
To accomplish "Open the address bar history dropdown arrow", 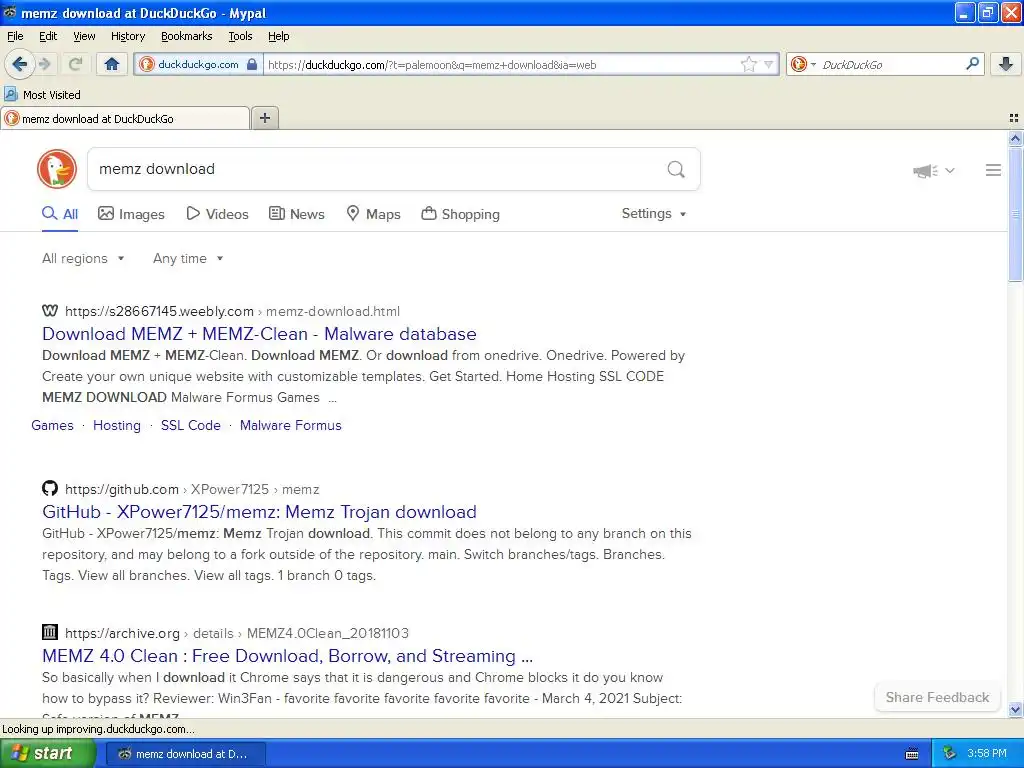I will click(x=769, y=65).
